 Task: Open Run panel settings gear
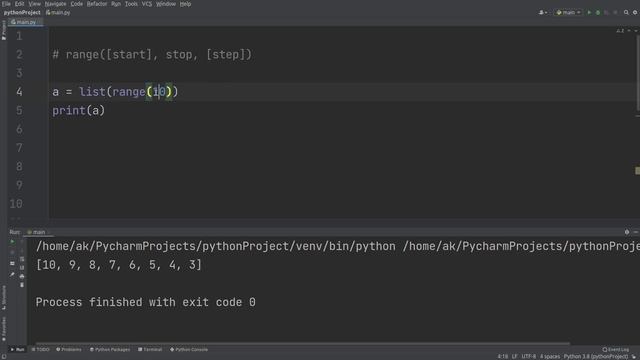(x=627, y=232)
